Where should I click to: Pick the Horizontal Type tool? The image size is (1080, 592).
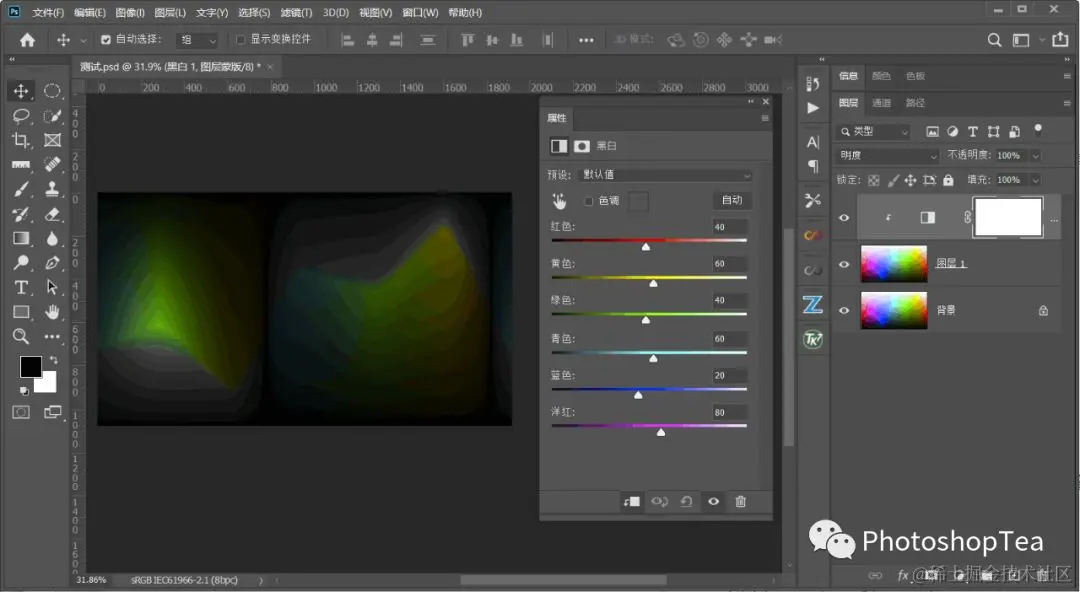[21, 287]
